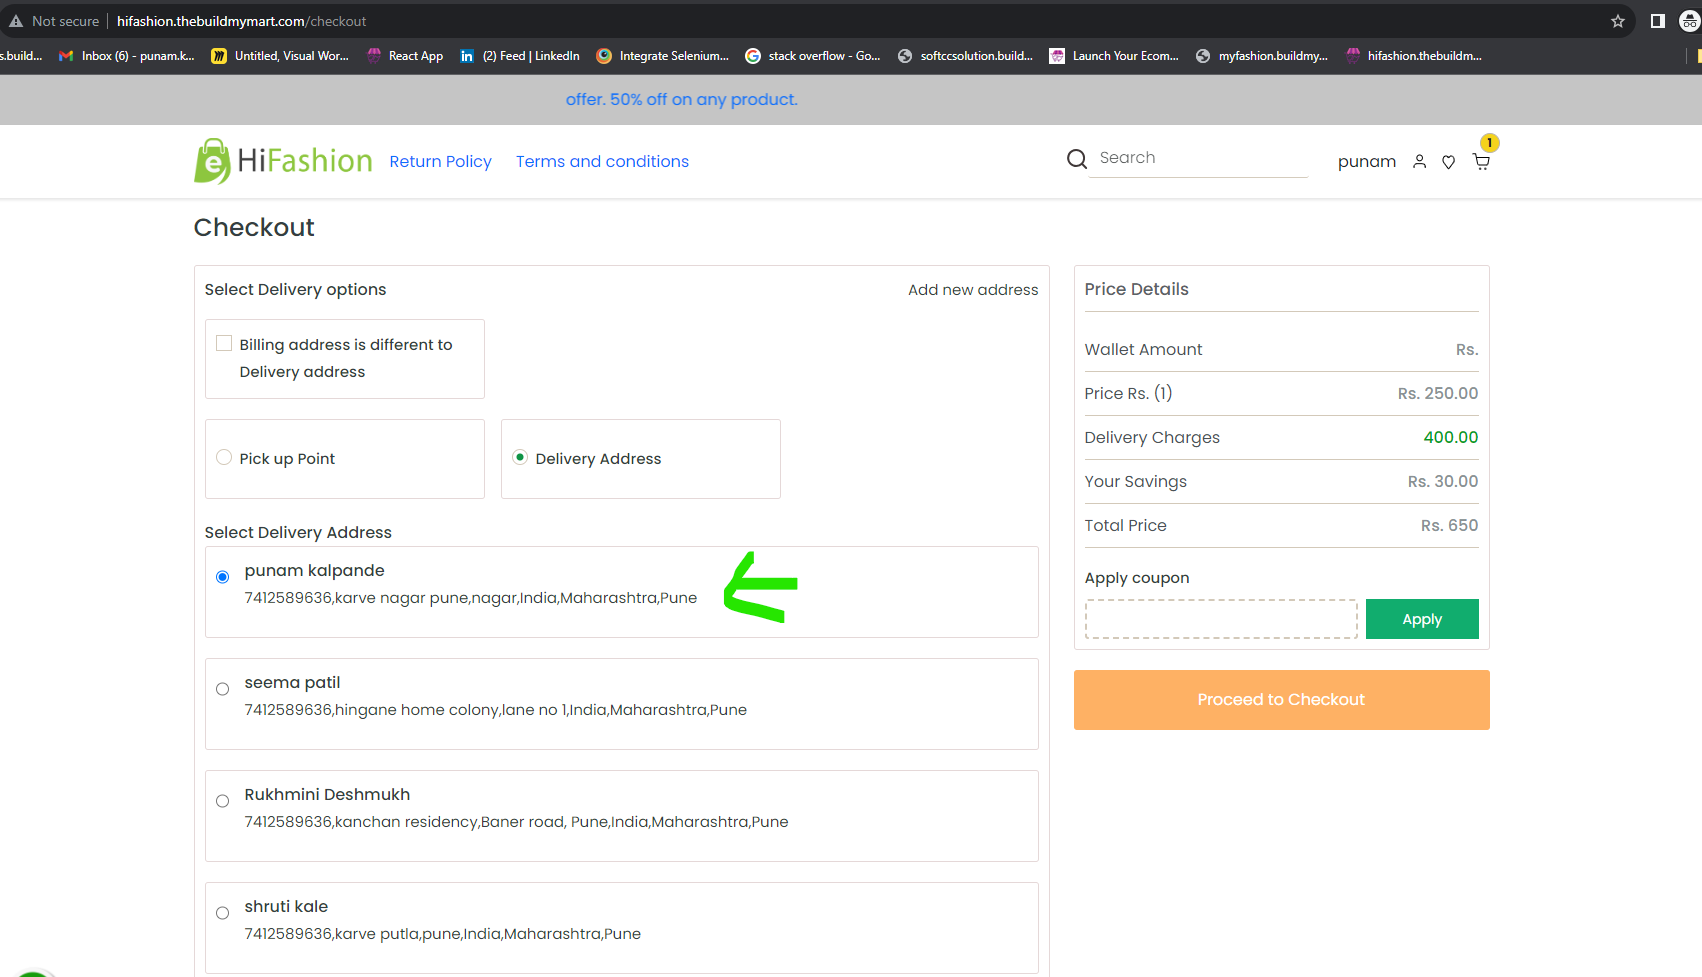Open the LinkedIn Feed bookmark
The image size is (1702, 977).
[519, 56]
